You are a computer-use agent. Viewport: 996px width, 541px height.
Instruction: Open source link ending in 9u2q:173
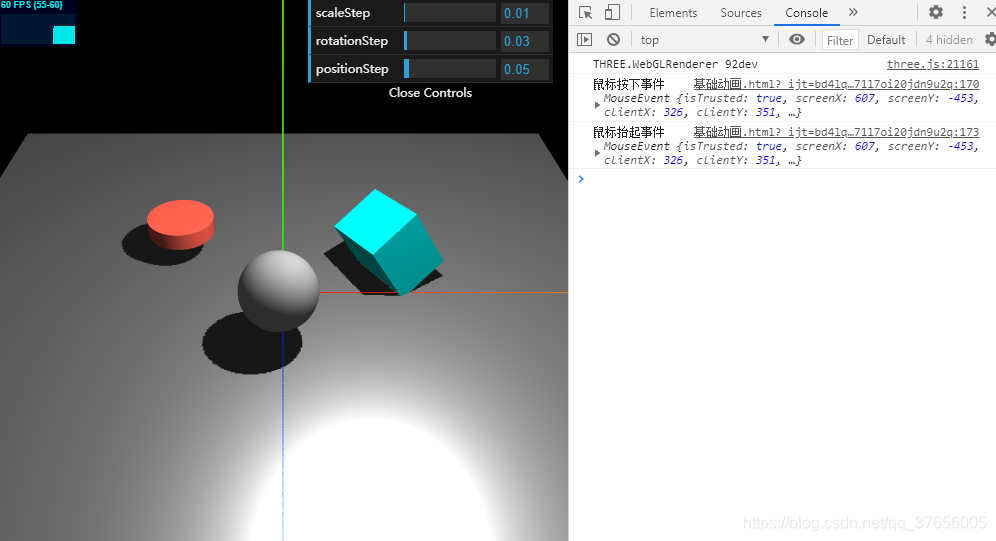(836, 132)
